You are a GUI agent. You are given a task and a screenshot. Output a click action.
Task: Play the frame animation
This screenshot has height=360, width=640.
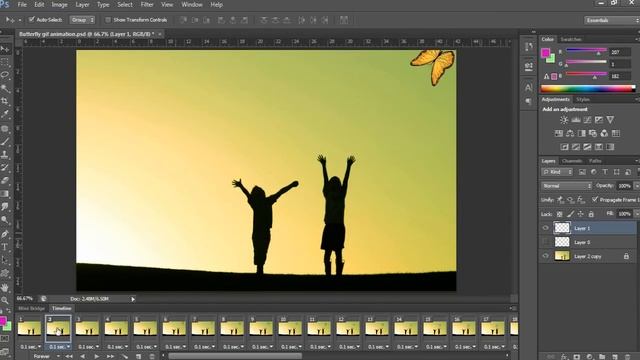tap(96, 356)
